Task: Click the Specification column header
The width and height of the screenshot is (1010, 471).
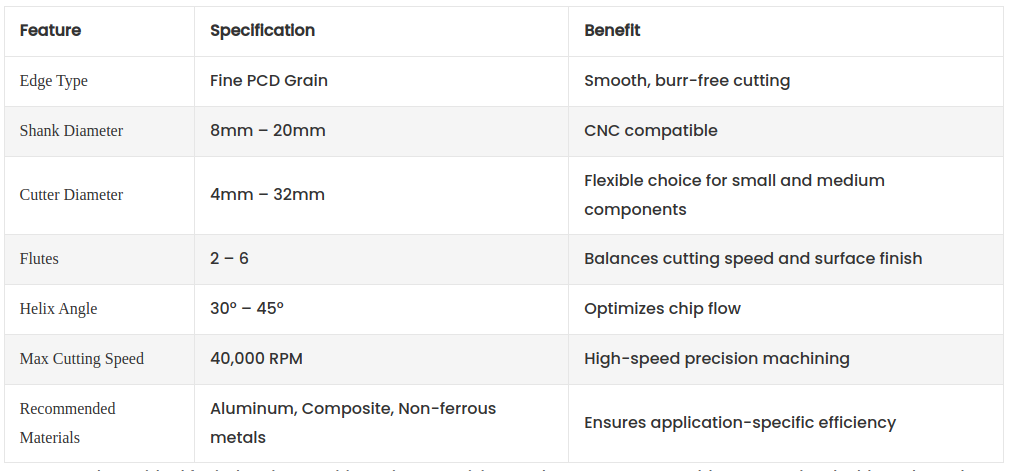Action: click(262, 31)
